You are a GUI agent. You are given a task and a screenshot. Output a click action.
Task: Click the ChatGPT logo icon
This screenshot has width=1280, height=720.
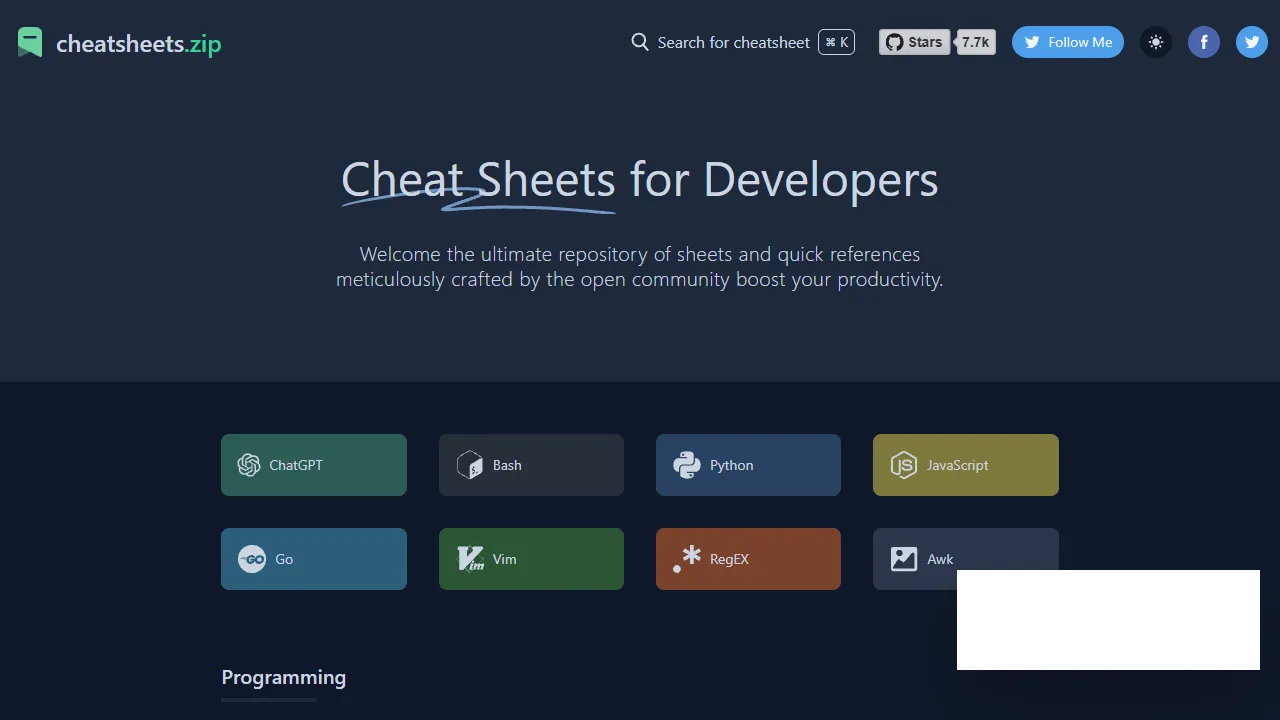pyautogui.click(x=249, y=465)
